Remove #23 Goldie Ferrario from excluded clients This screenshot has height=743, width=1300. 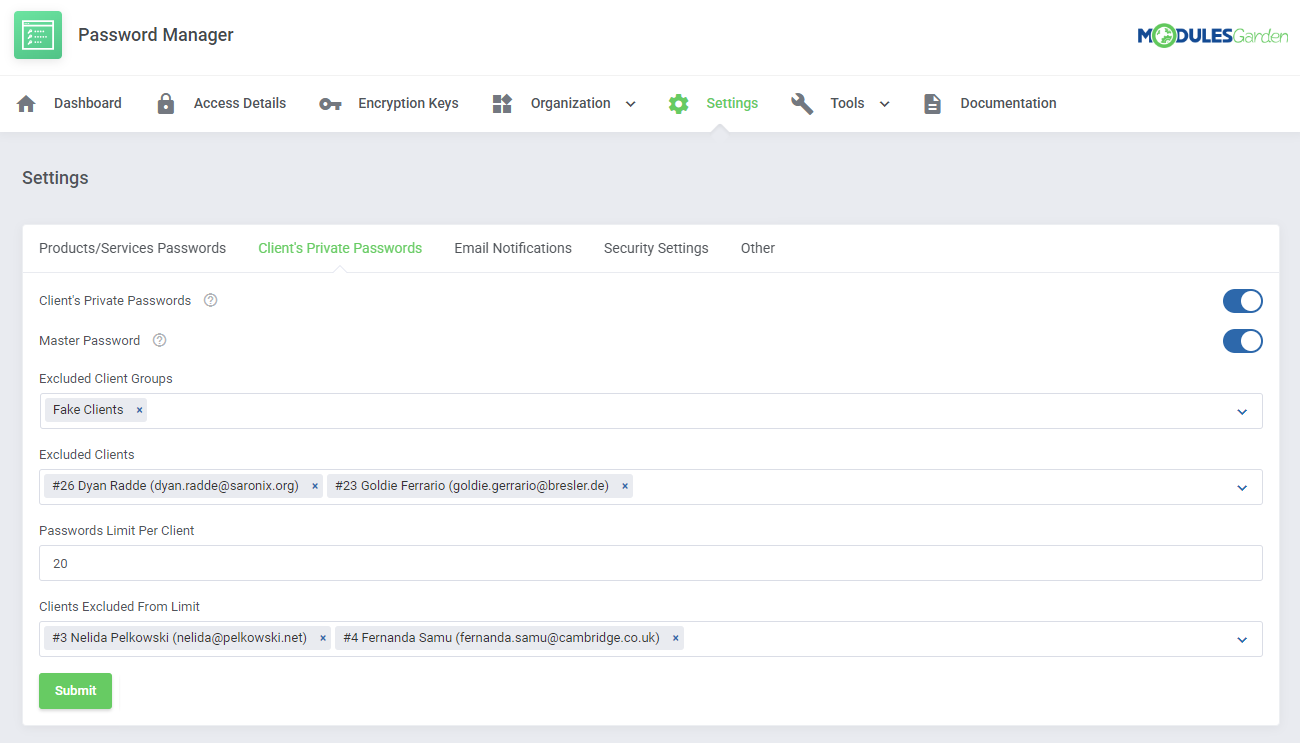[x=625, y=486]
